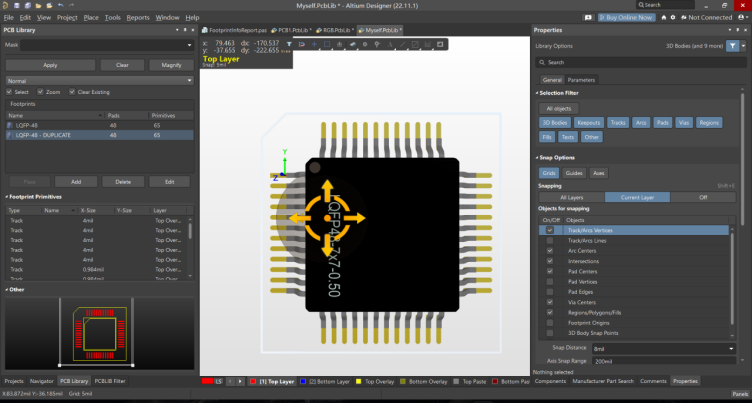The image size is (753, 404).
Task: Click the Undo arrow icon
Action: click(x=63, y=5)
